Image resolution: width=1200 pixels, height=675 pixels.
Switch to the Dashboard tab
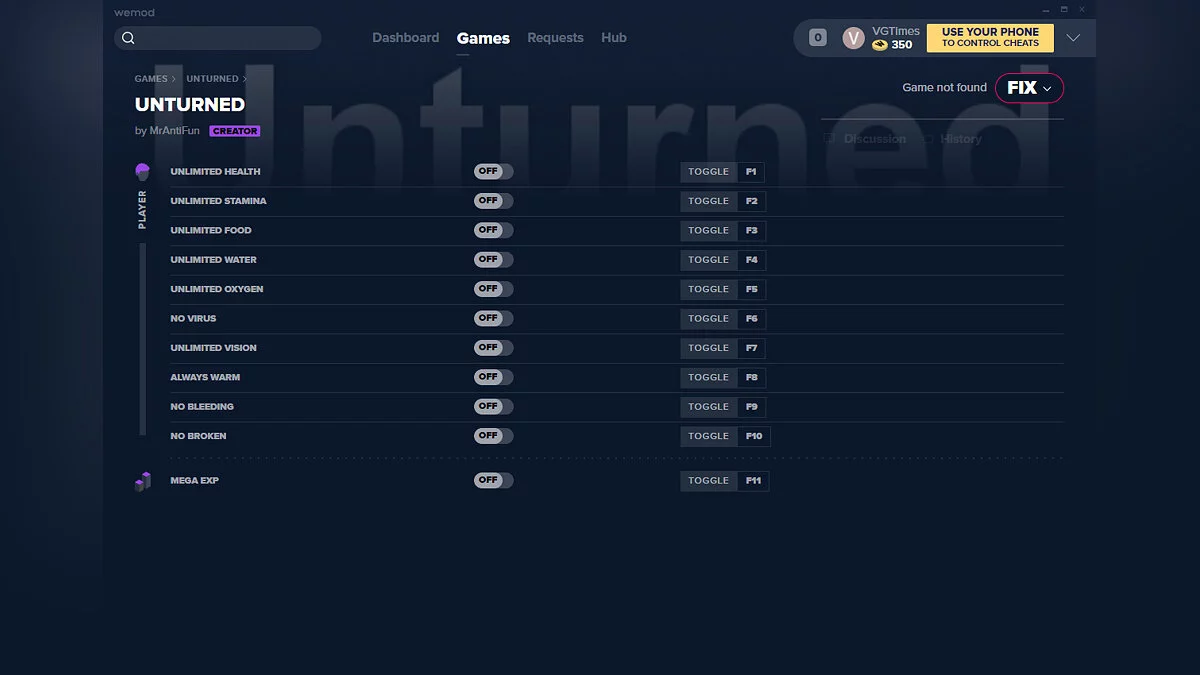tap(405, 38)
